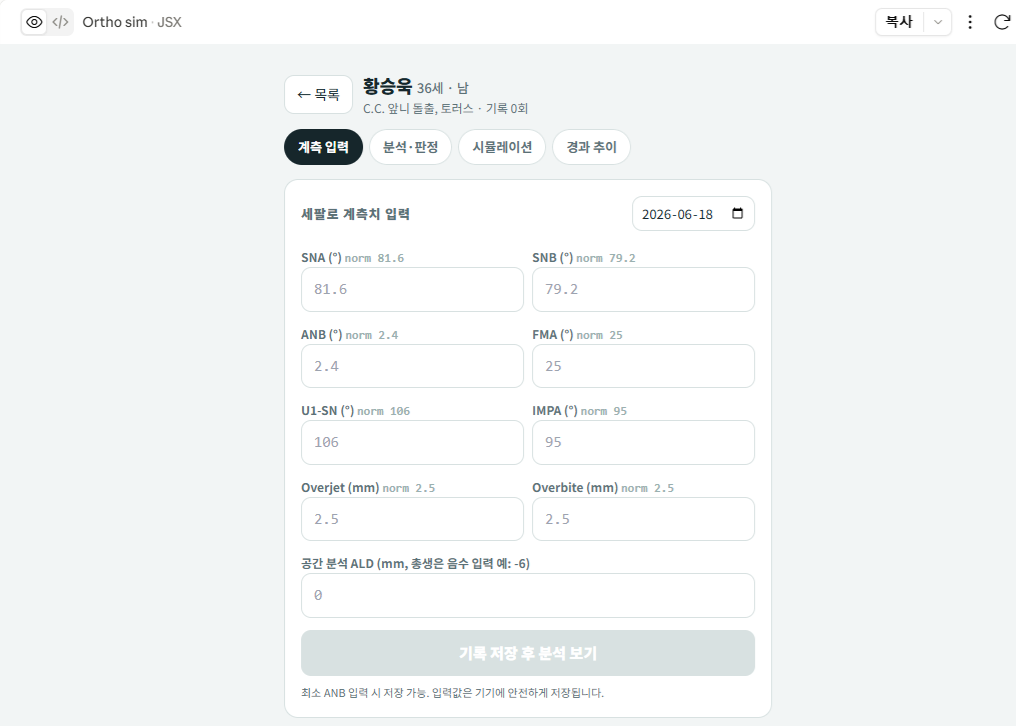The height and width of the screenshot is (726, 1016).
Task: Select the FMA input field
Action: pos(643,366)
